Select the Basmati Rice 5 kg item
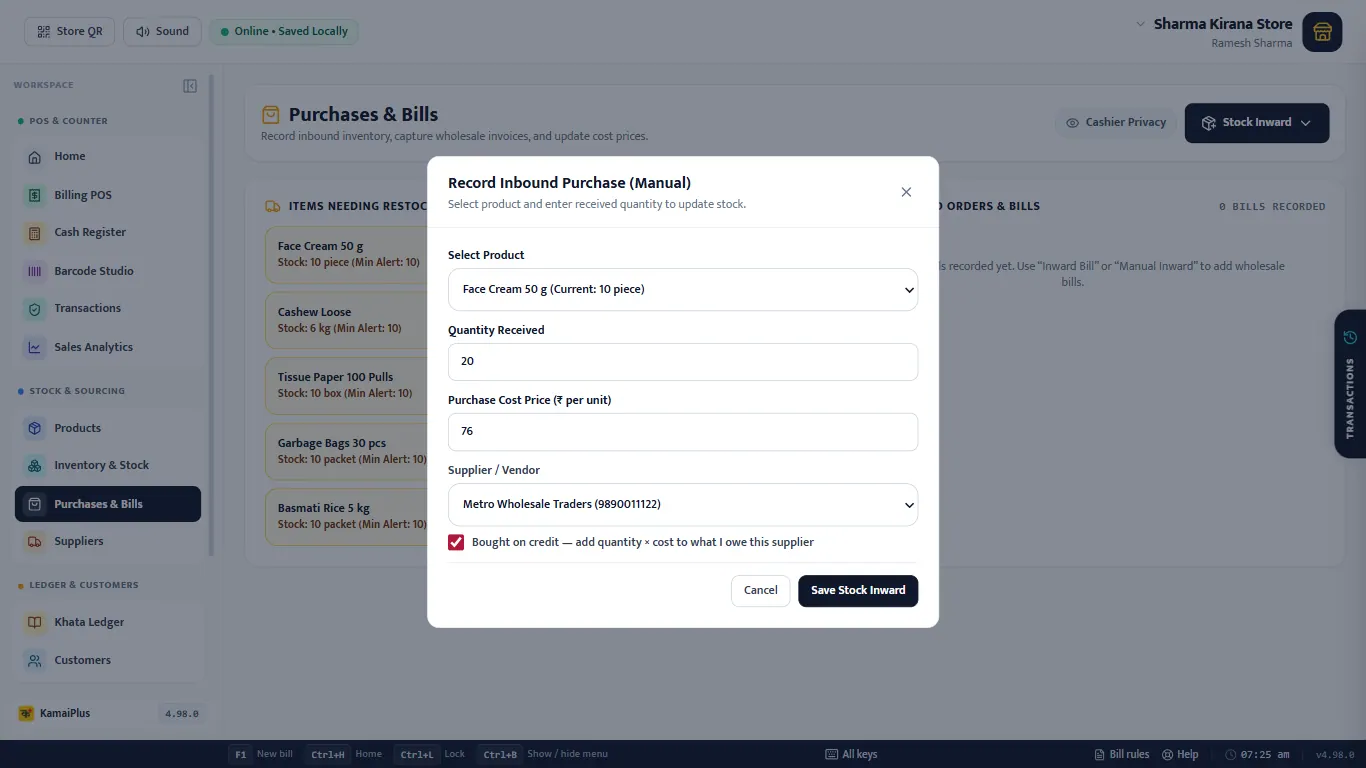 click(346, 516)
